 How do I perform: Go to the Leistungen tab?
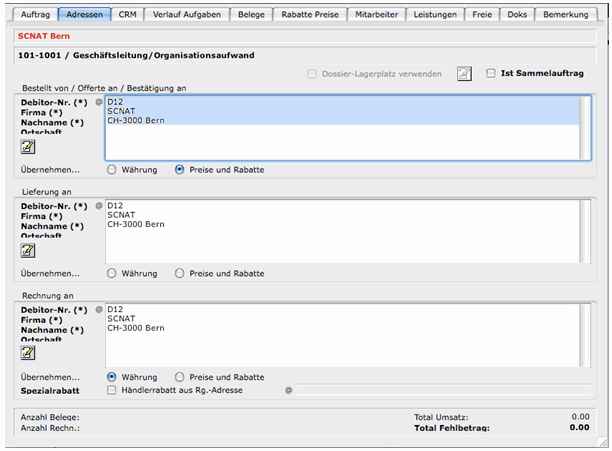(x=435, y=15)
